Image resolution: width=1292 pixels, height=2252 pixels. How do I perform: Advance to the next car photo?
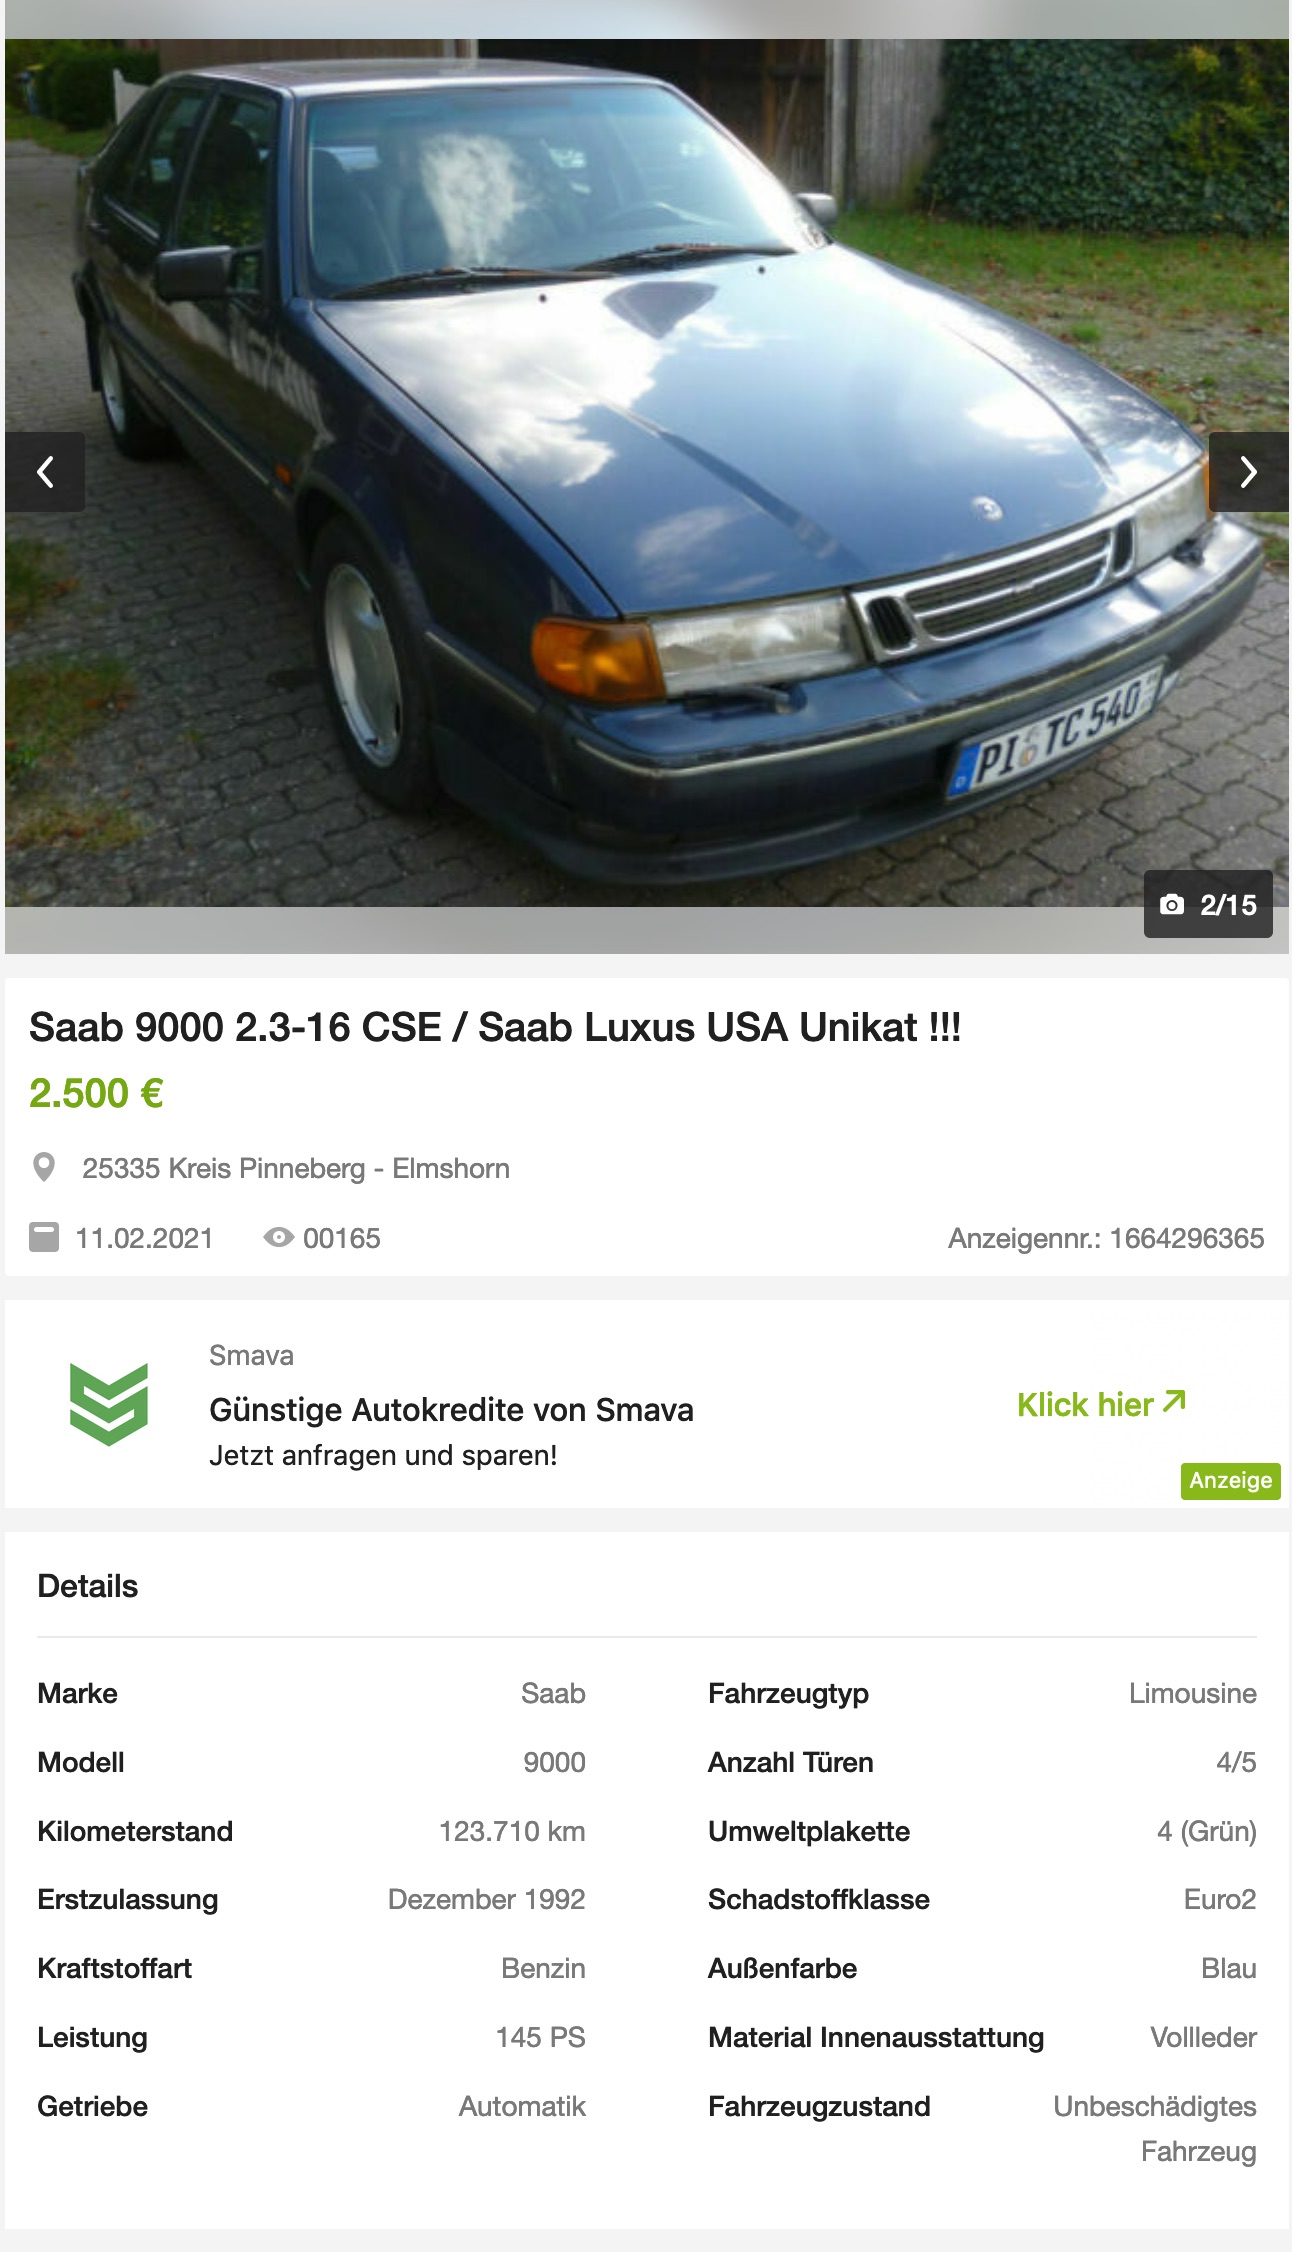point(1248,472)
